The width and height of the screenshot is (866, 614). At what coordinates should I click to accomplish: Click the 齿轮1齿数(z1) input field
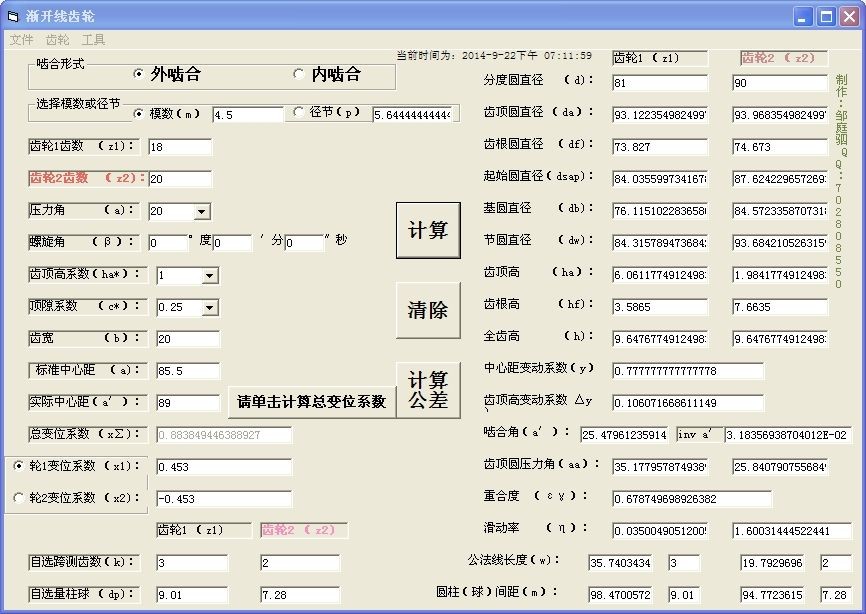point(180,147)
